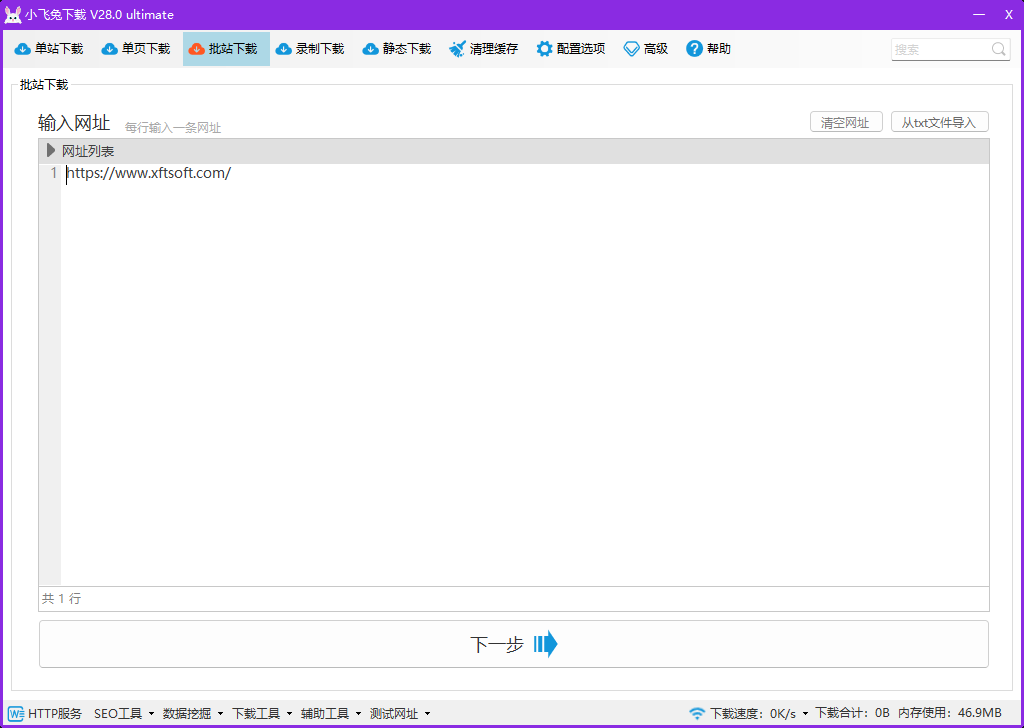The width and height of the screenshot is (1024, 728).
Task: Expand the 辅助工具 menu
Action: (330, 713)
